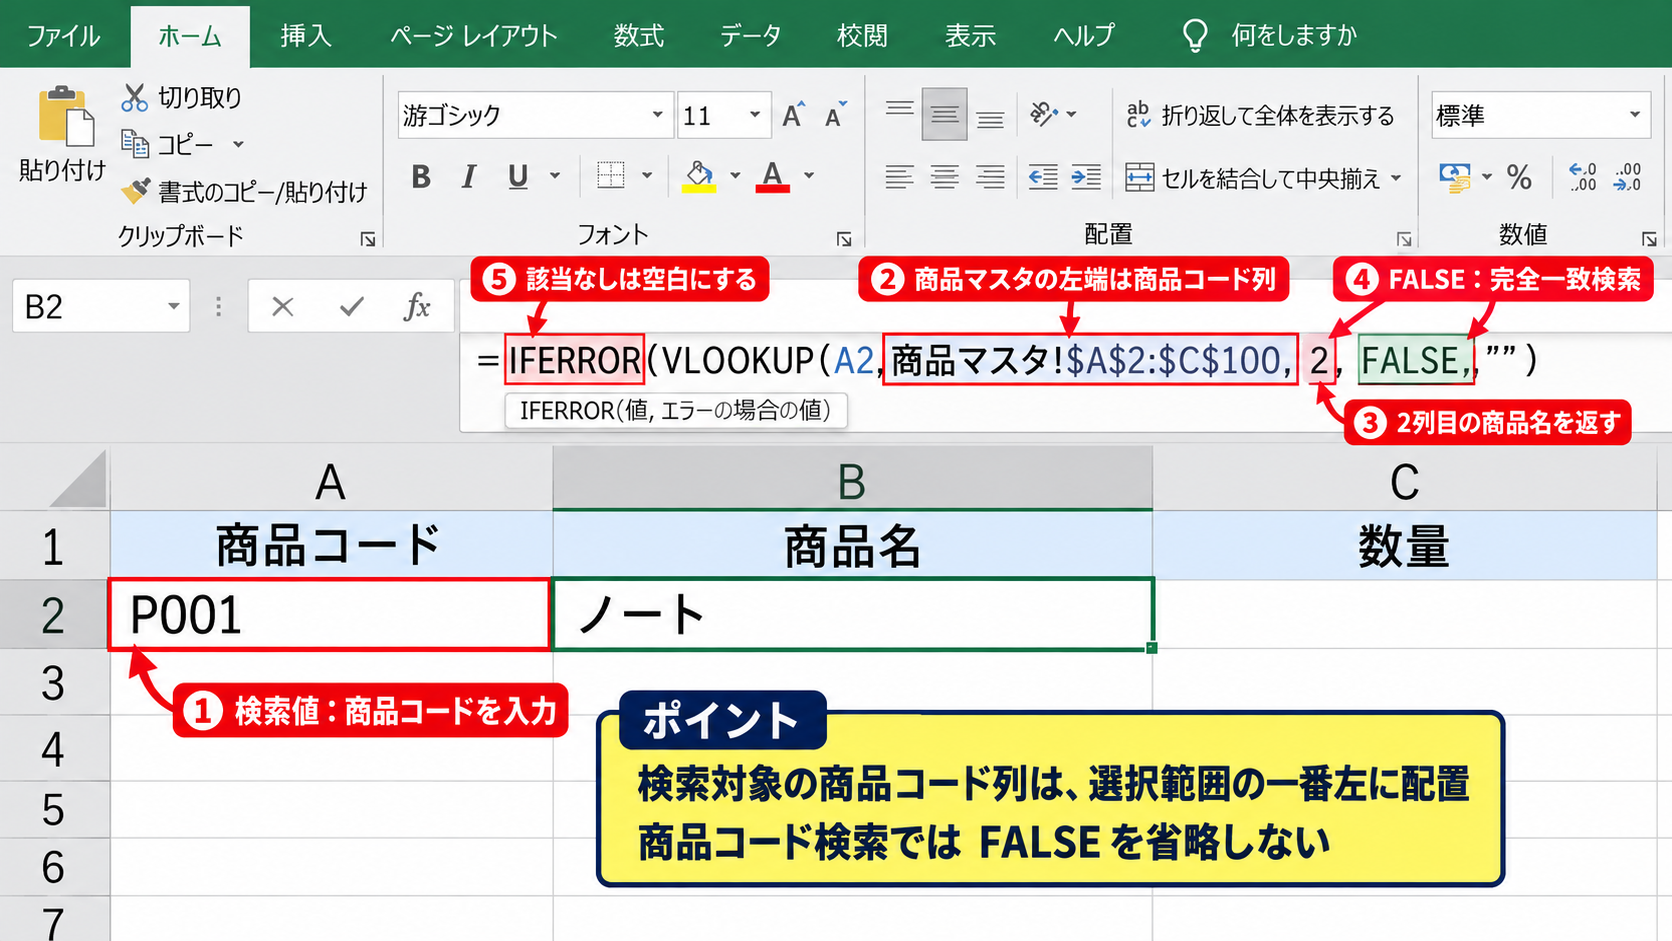Click the Copy (コピー) icon
1672x941 pixels.
tap(135, 144)
